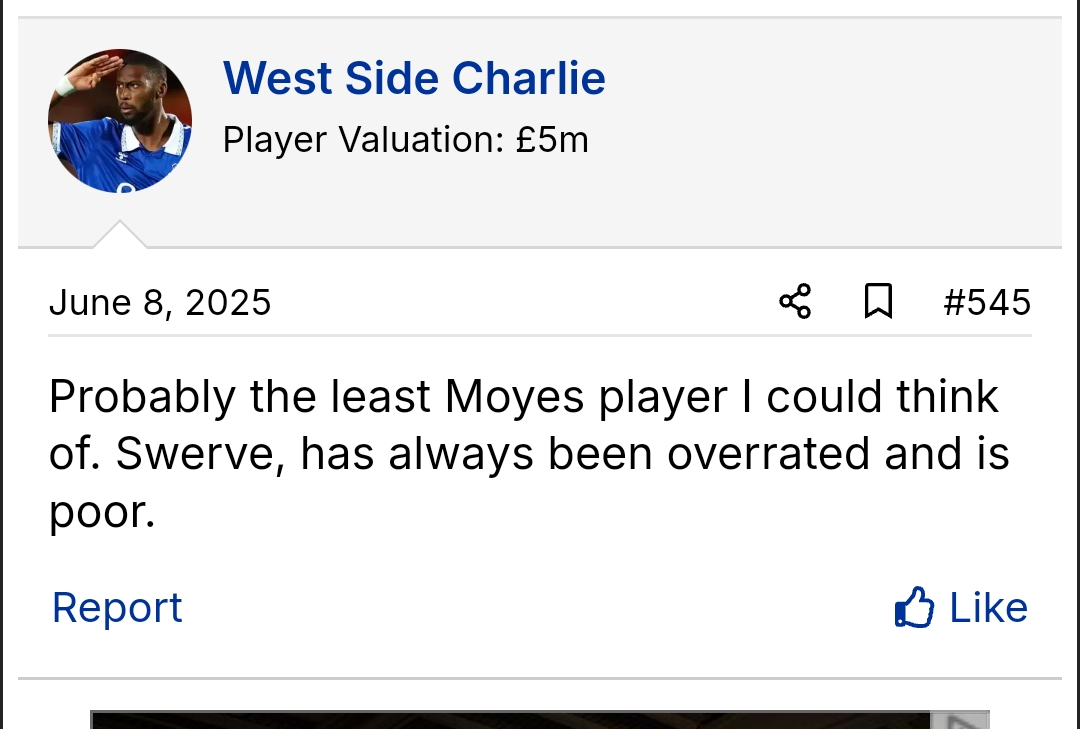The width and height of the screenshot is (1080, 729).
Task: Report this post
Action: click(x=117, y=608)
